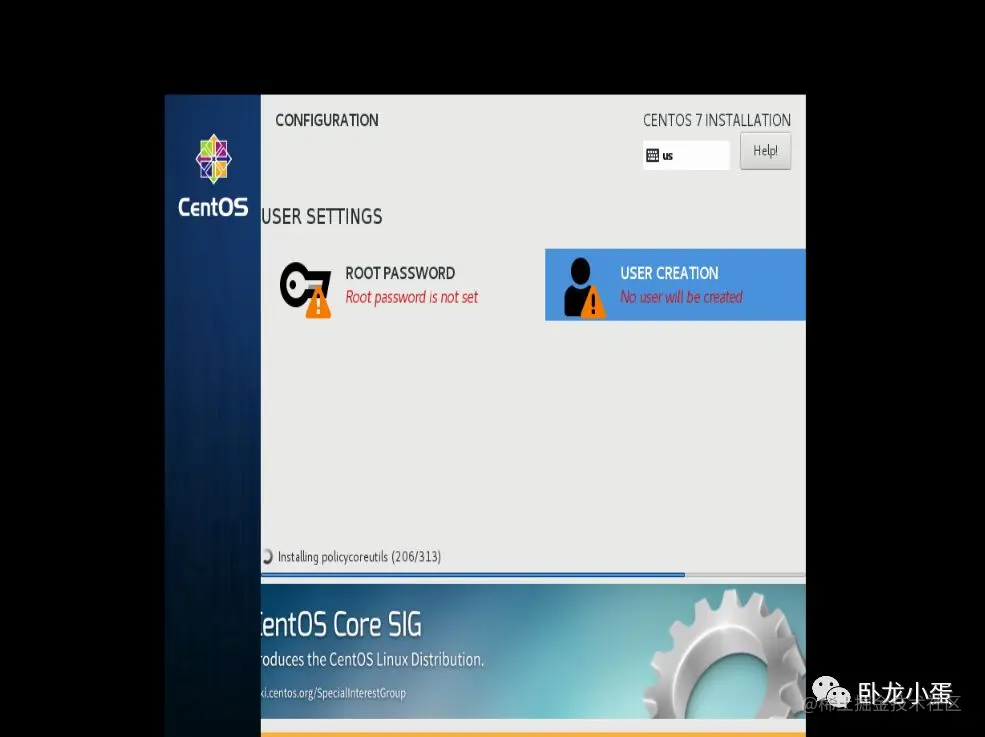
Task: Click the USER SETTINGS heading
Action: coord(322,217)
